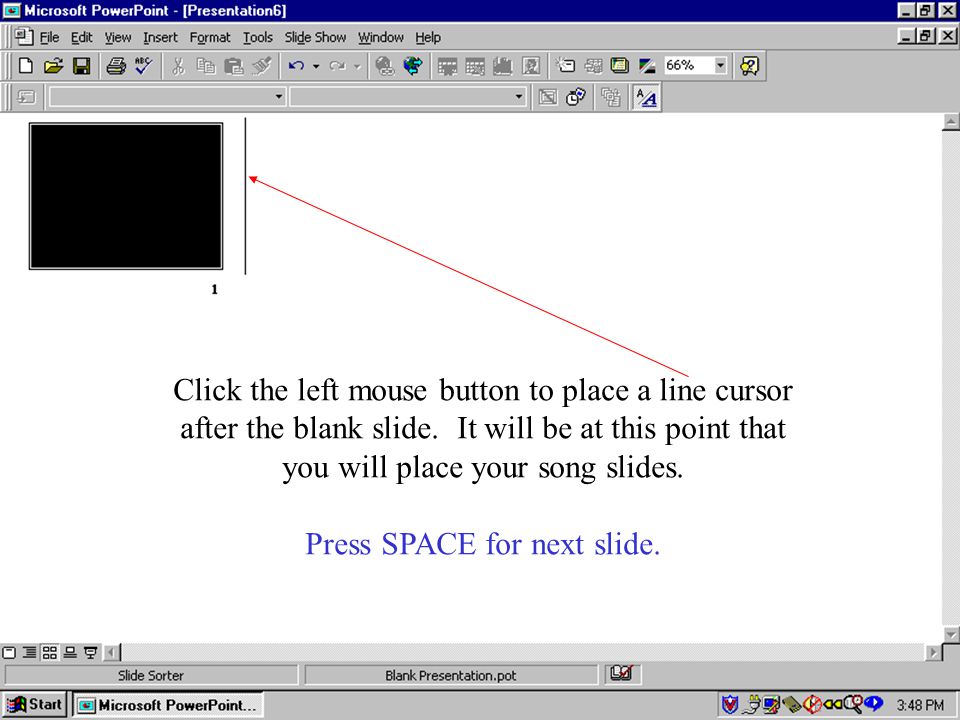Switch to Notes Page View button
The height and width of the screenshot is (720, 960).
coord(70,653)
